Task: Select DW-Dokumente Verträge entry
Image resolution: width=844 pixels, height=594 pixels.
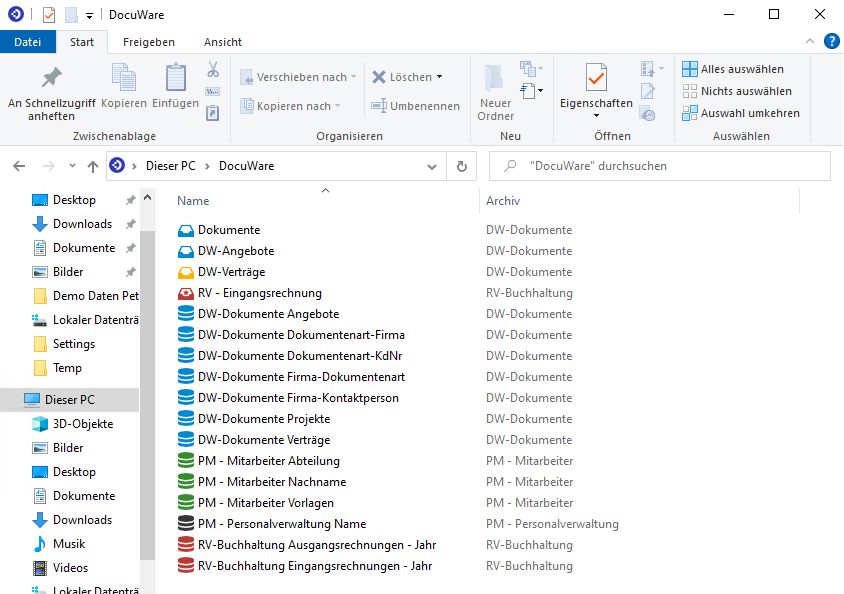Action: point(264,440)
